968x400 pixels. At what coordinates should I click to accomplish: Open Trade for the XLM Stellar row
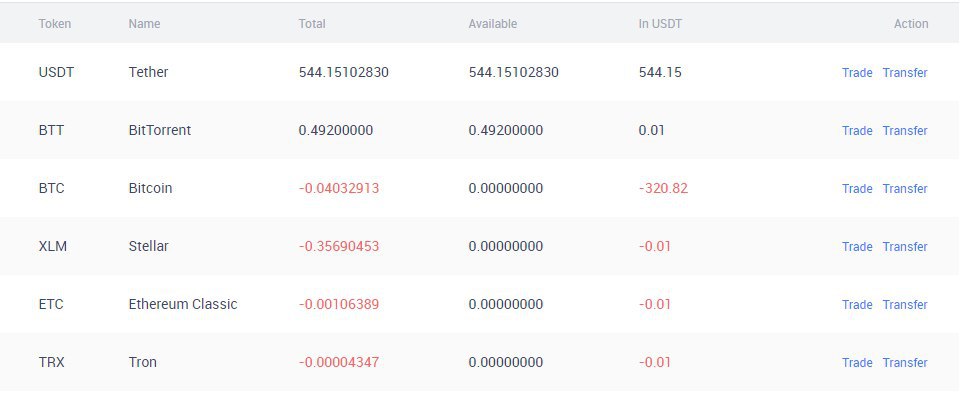point(857,247)
